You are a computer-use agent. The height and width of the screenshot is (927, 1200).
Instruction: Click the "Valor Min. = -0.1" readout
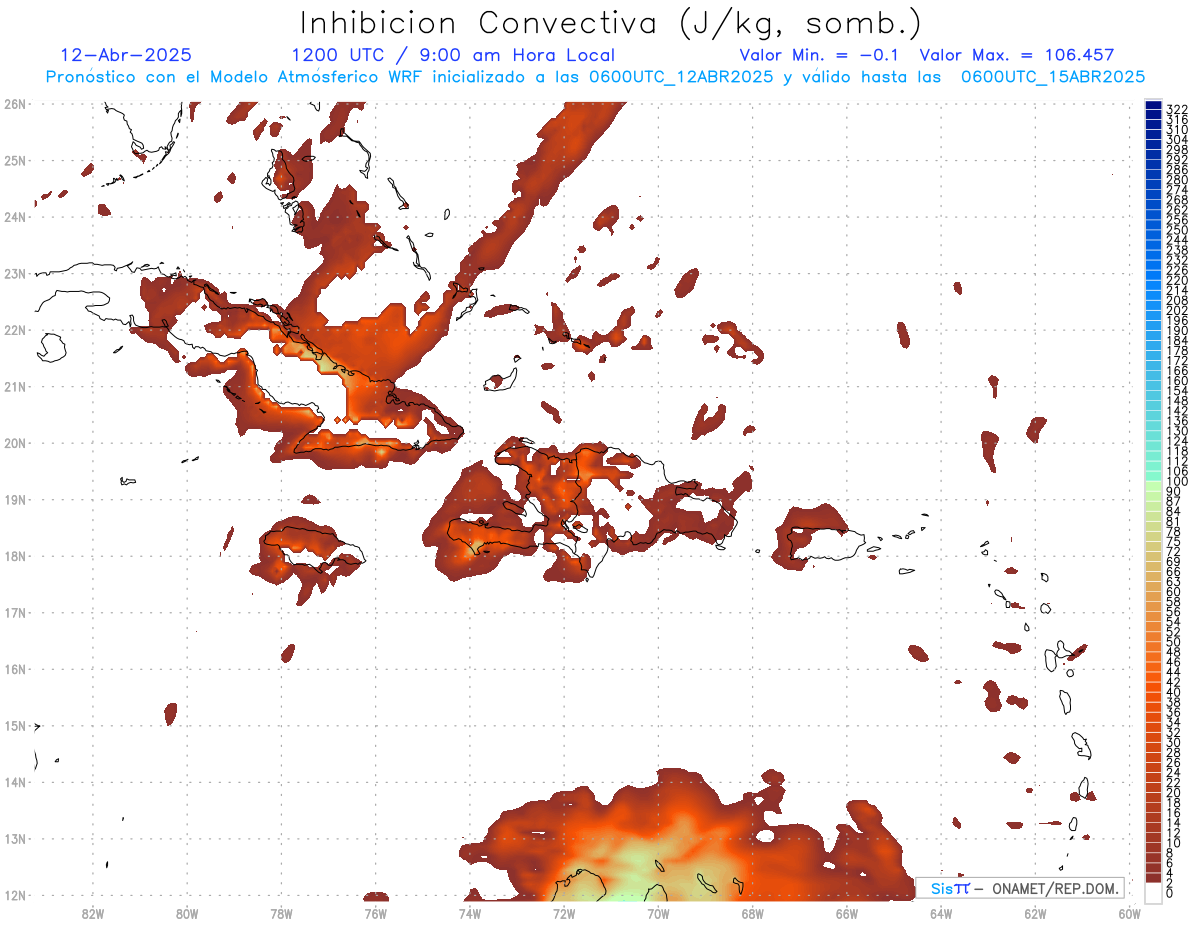click(821, 55)
